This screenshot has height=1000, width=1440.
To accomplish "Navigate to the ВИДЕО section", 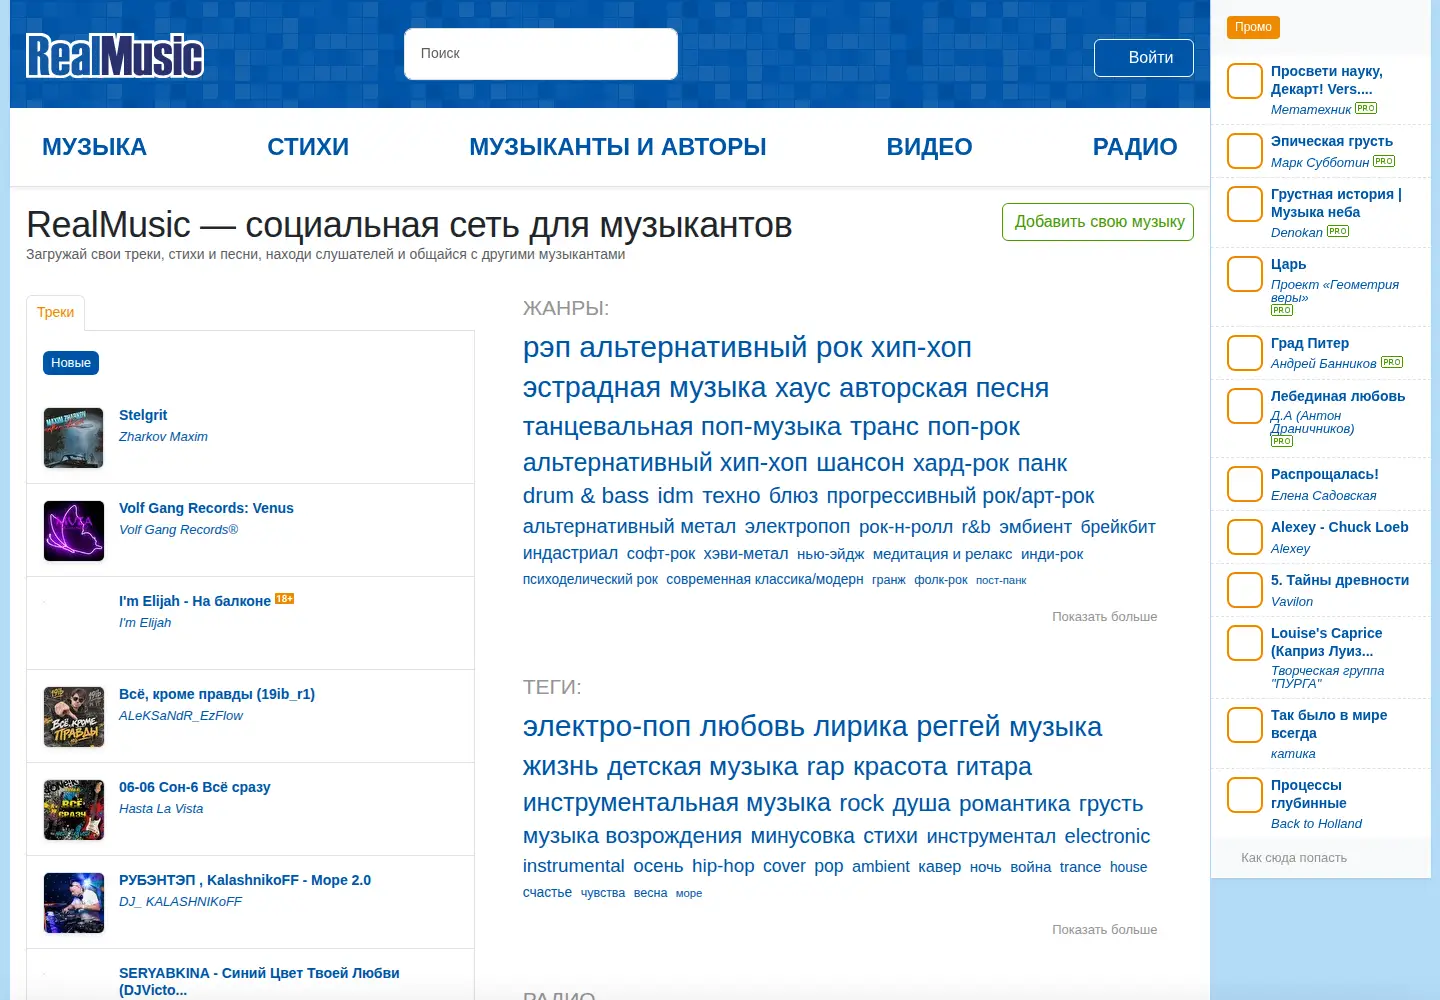I will tap(929, 147).
